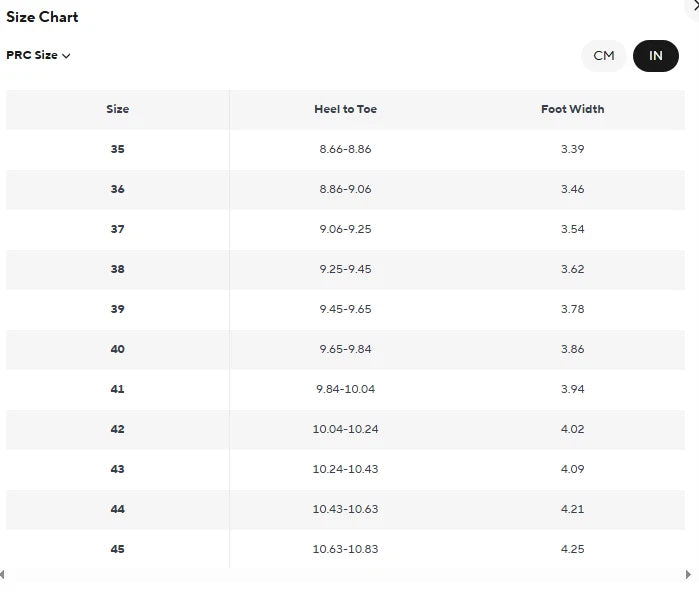The height and width of the screenshot is (596, 699).
Task: Click the left scroll arrow
Action: [3, 575]
